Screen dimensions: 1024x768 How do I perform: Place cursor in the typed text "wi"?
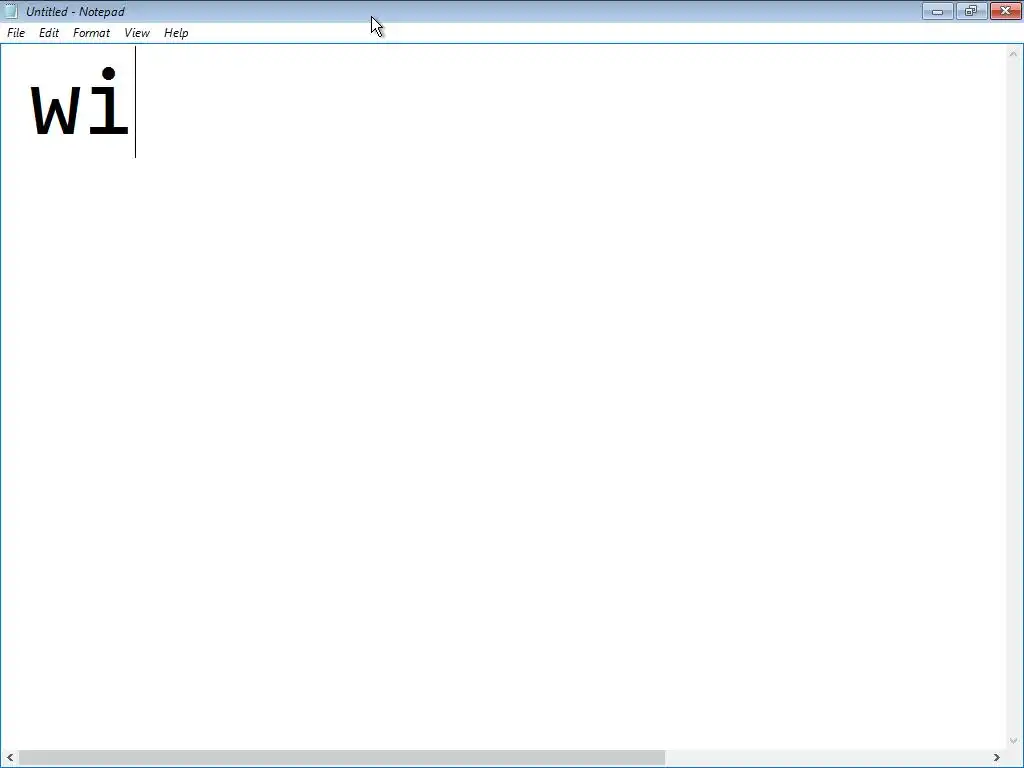coord(79,103)
